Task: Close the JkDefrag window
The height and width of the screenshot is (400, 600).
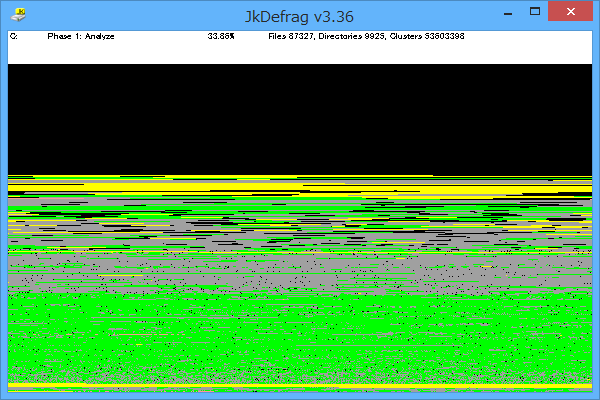Action: point(571,11)
